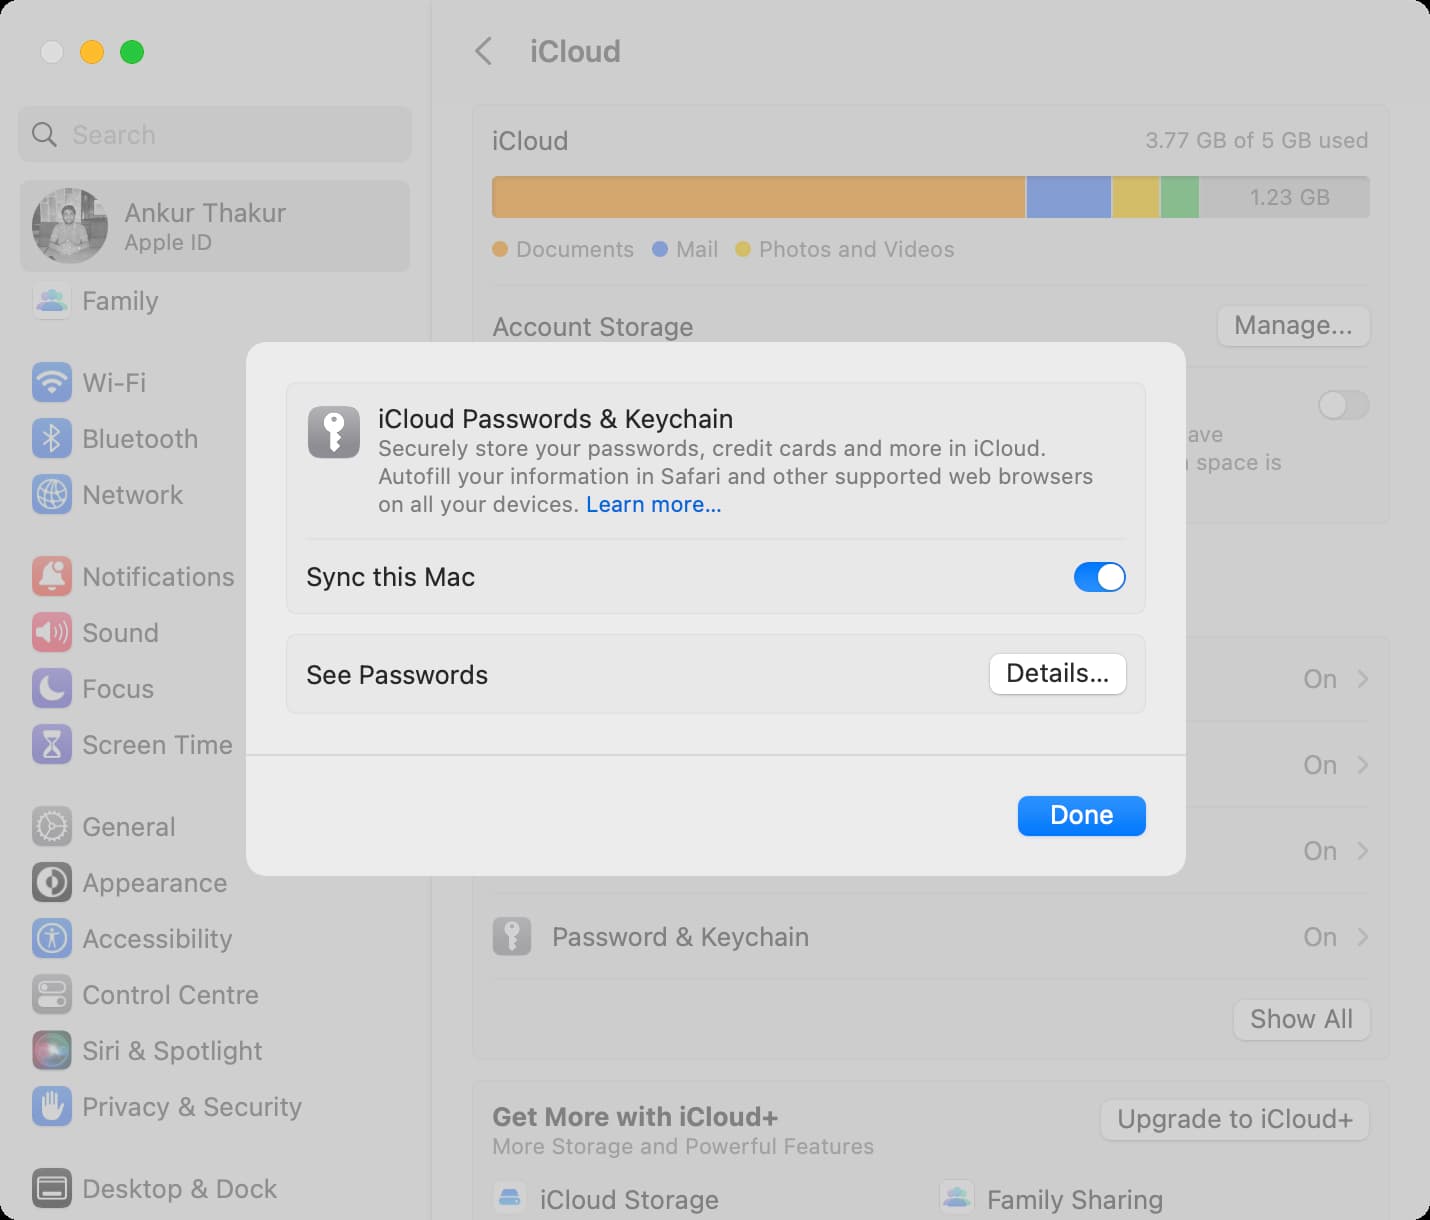The width and height of the screenshot is (1430, 1220).
Task: Click the Family Sharing icon
Action: point(957,1198)
